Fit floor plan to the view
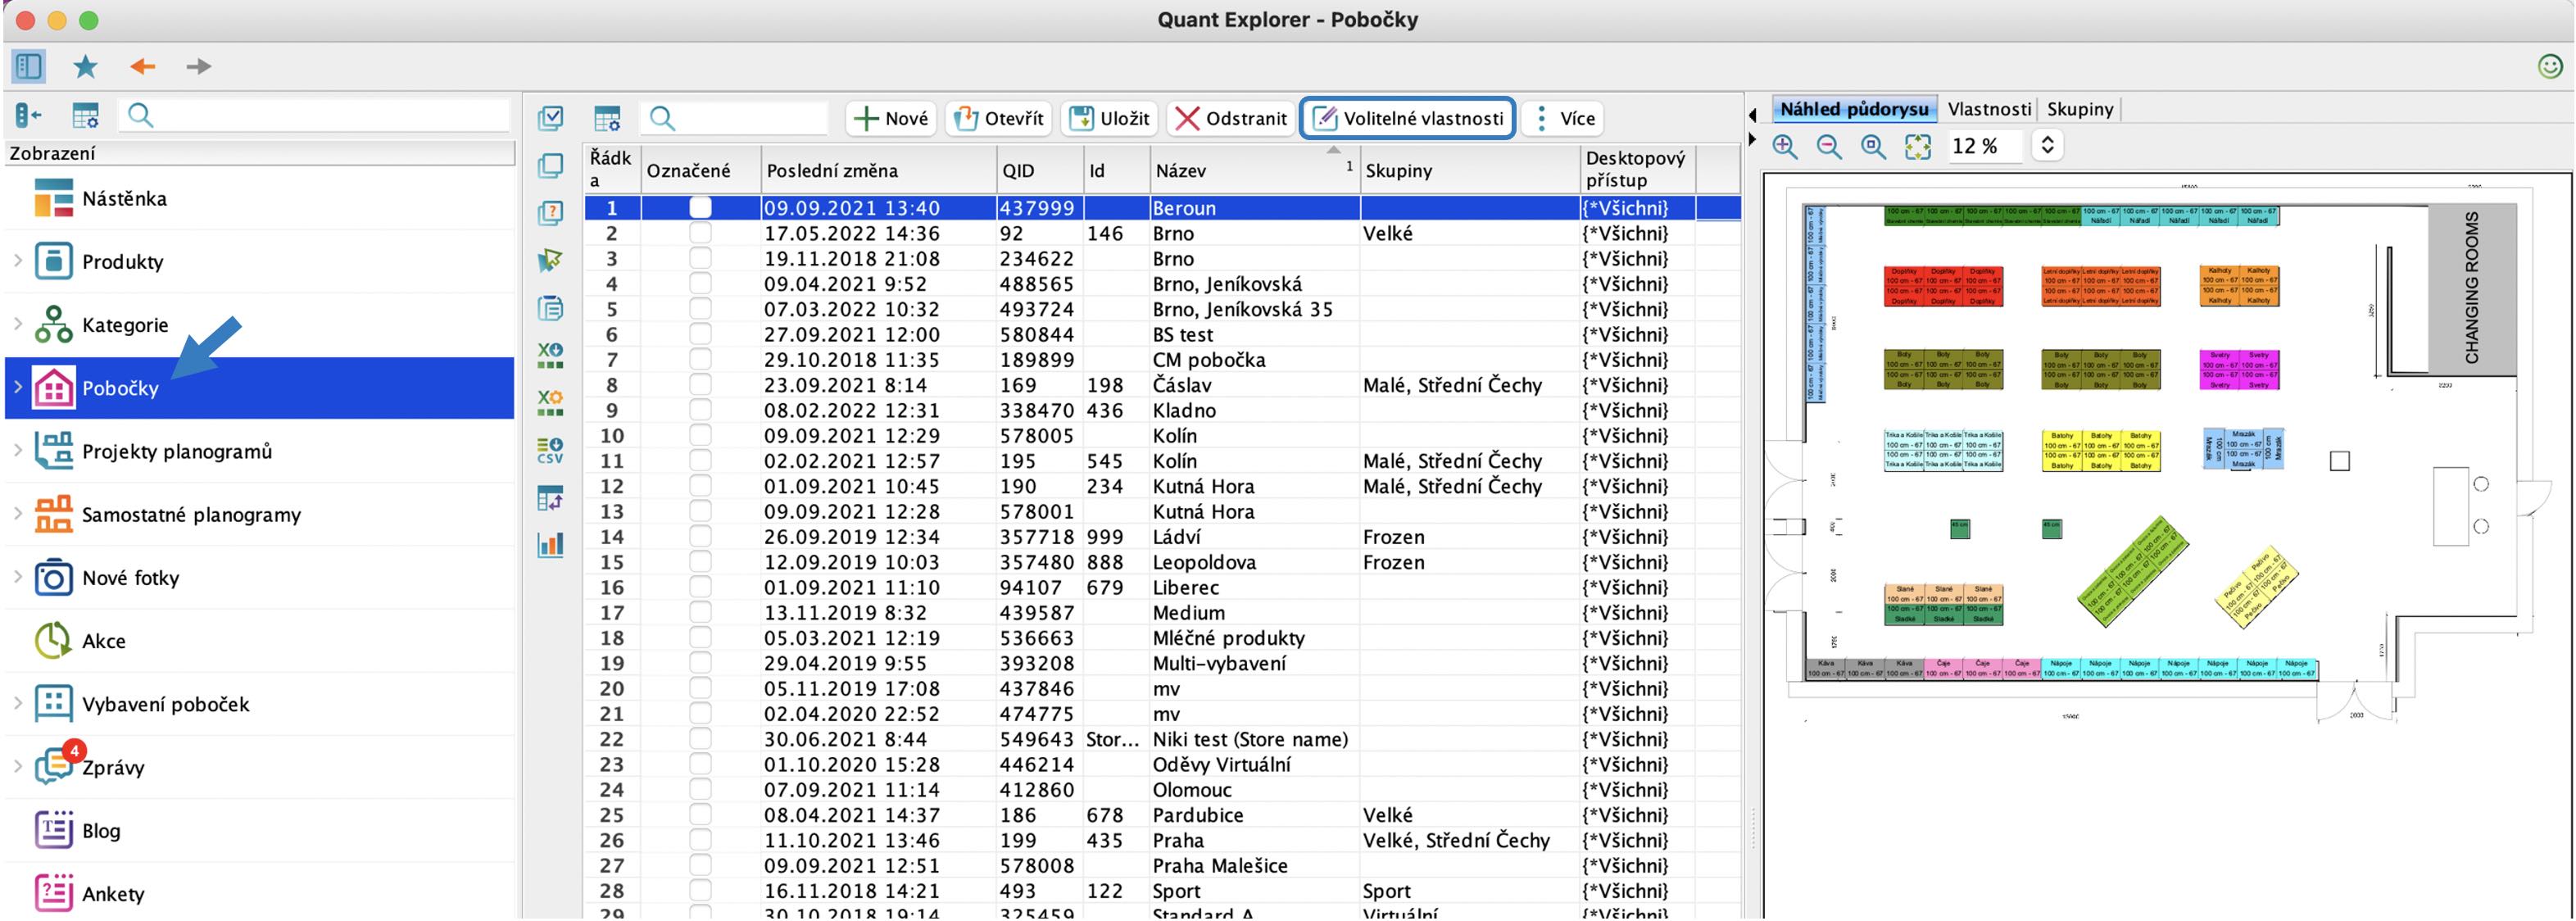The height and width of the screenshot is (921, 2576). [1918, 147]
